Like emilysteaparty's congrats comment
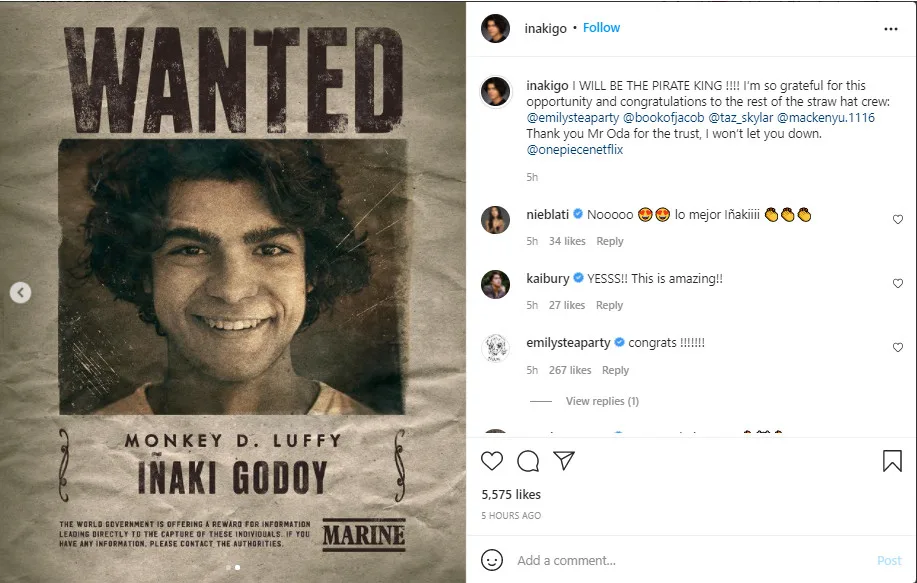This screenshot has height=583, width=917. (897, 348)
